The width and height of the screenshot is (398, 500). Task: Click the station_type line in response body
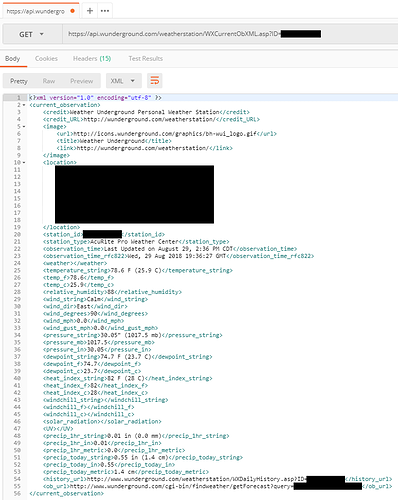136,242
